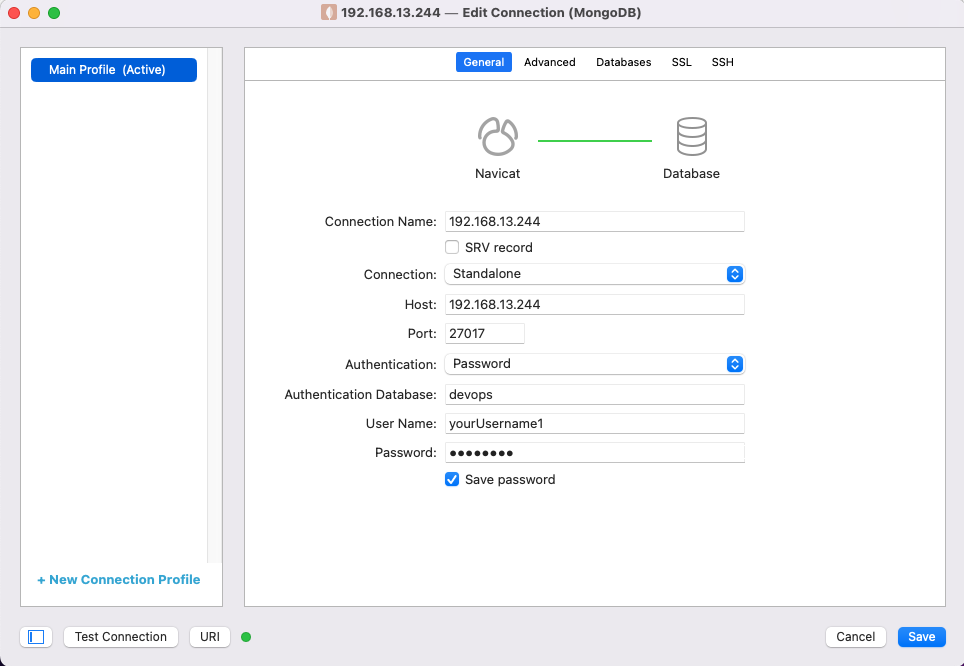Focus the Password field

click(x=595, y=453)
